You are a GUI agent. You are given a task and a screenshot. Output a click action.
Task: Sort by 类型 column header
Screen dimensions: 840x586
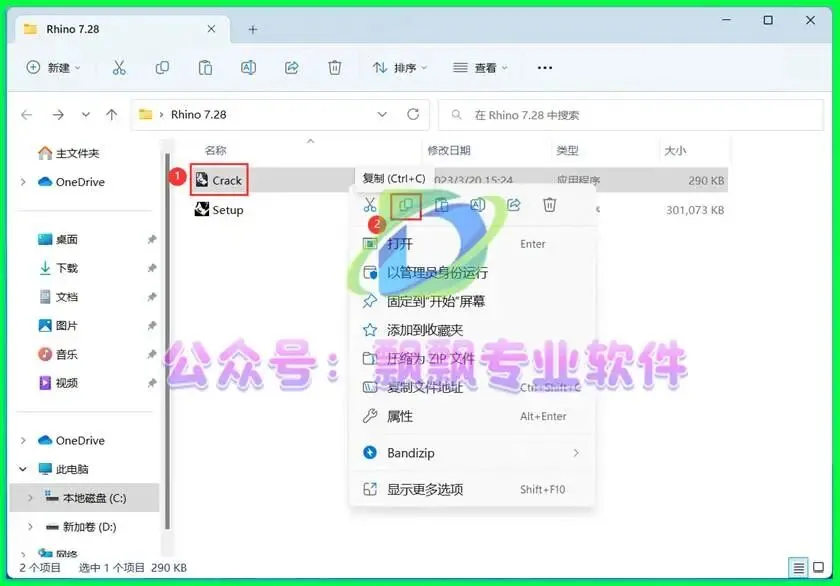click(567, 151)
